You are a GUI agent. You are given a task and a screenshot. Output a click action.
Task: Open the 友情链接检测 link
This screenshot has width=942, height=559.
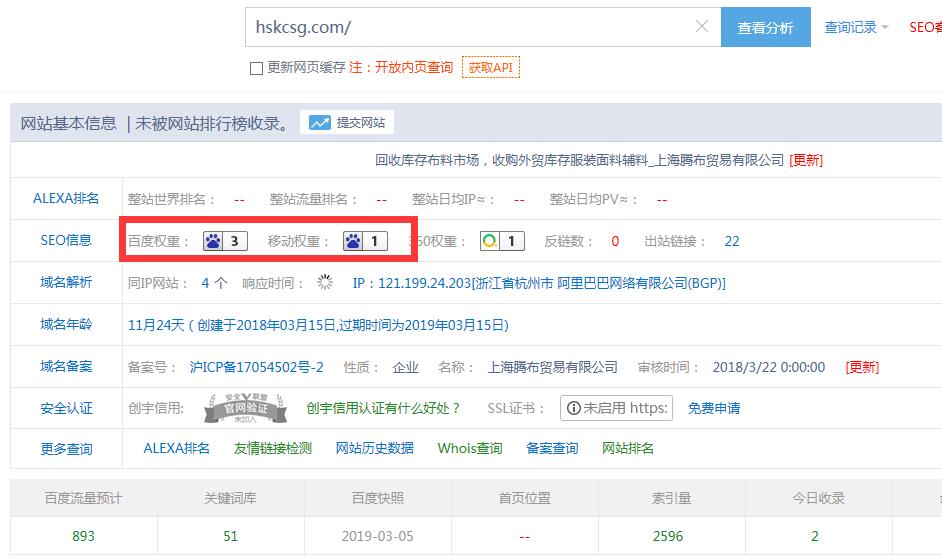(273, 448)
